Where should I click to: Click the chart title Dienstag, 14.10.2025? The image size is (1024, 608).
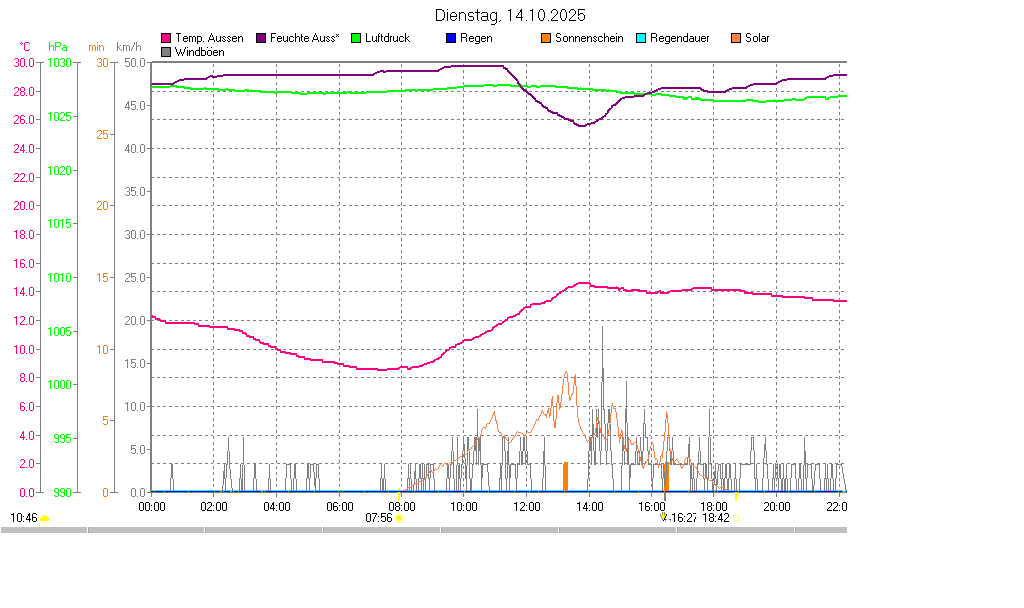[x=511, y=16]
